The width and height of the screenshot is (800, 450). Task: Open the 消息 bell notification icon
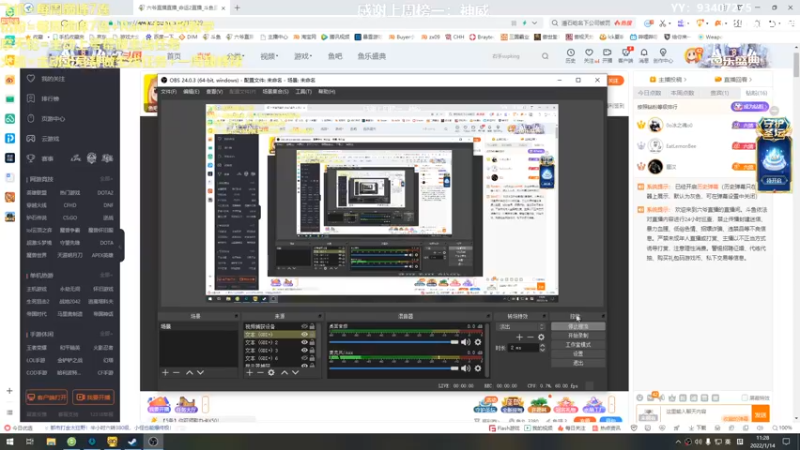[x=644, y=55]
